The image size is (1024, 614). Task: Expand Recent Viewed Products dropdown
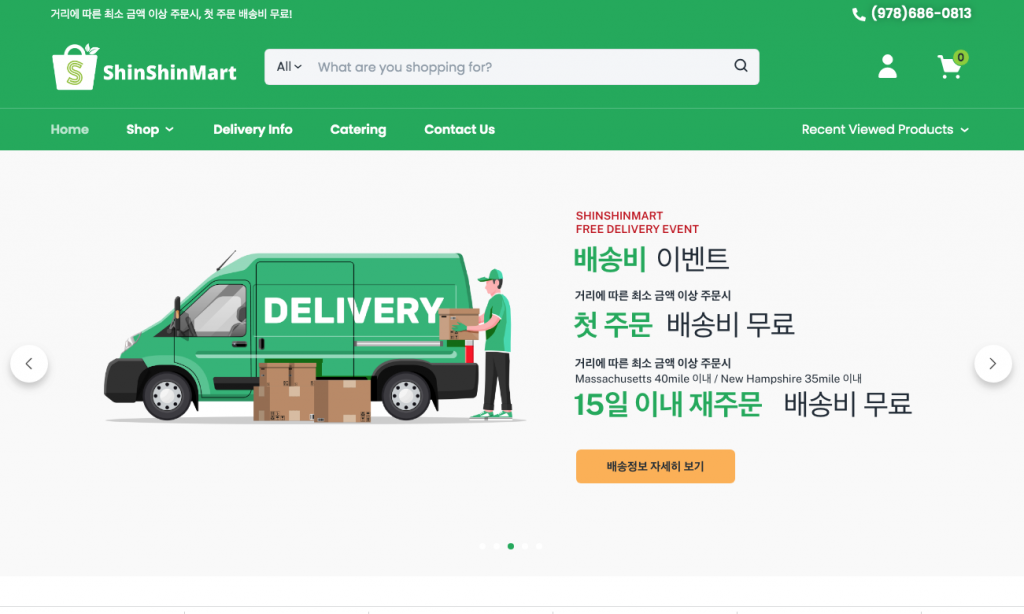click(885, 129)
